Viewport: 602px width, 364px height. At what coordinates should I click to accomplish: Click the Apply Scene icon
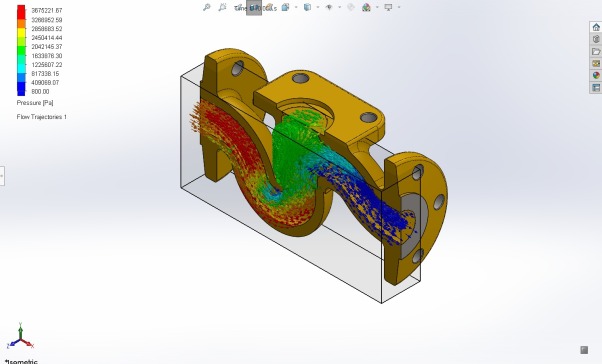click(366, 7)
